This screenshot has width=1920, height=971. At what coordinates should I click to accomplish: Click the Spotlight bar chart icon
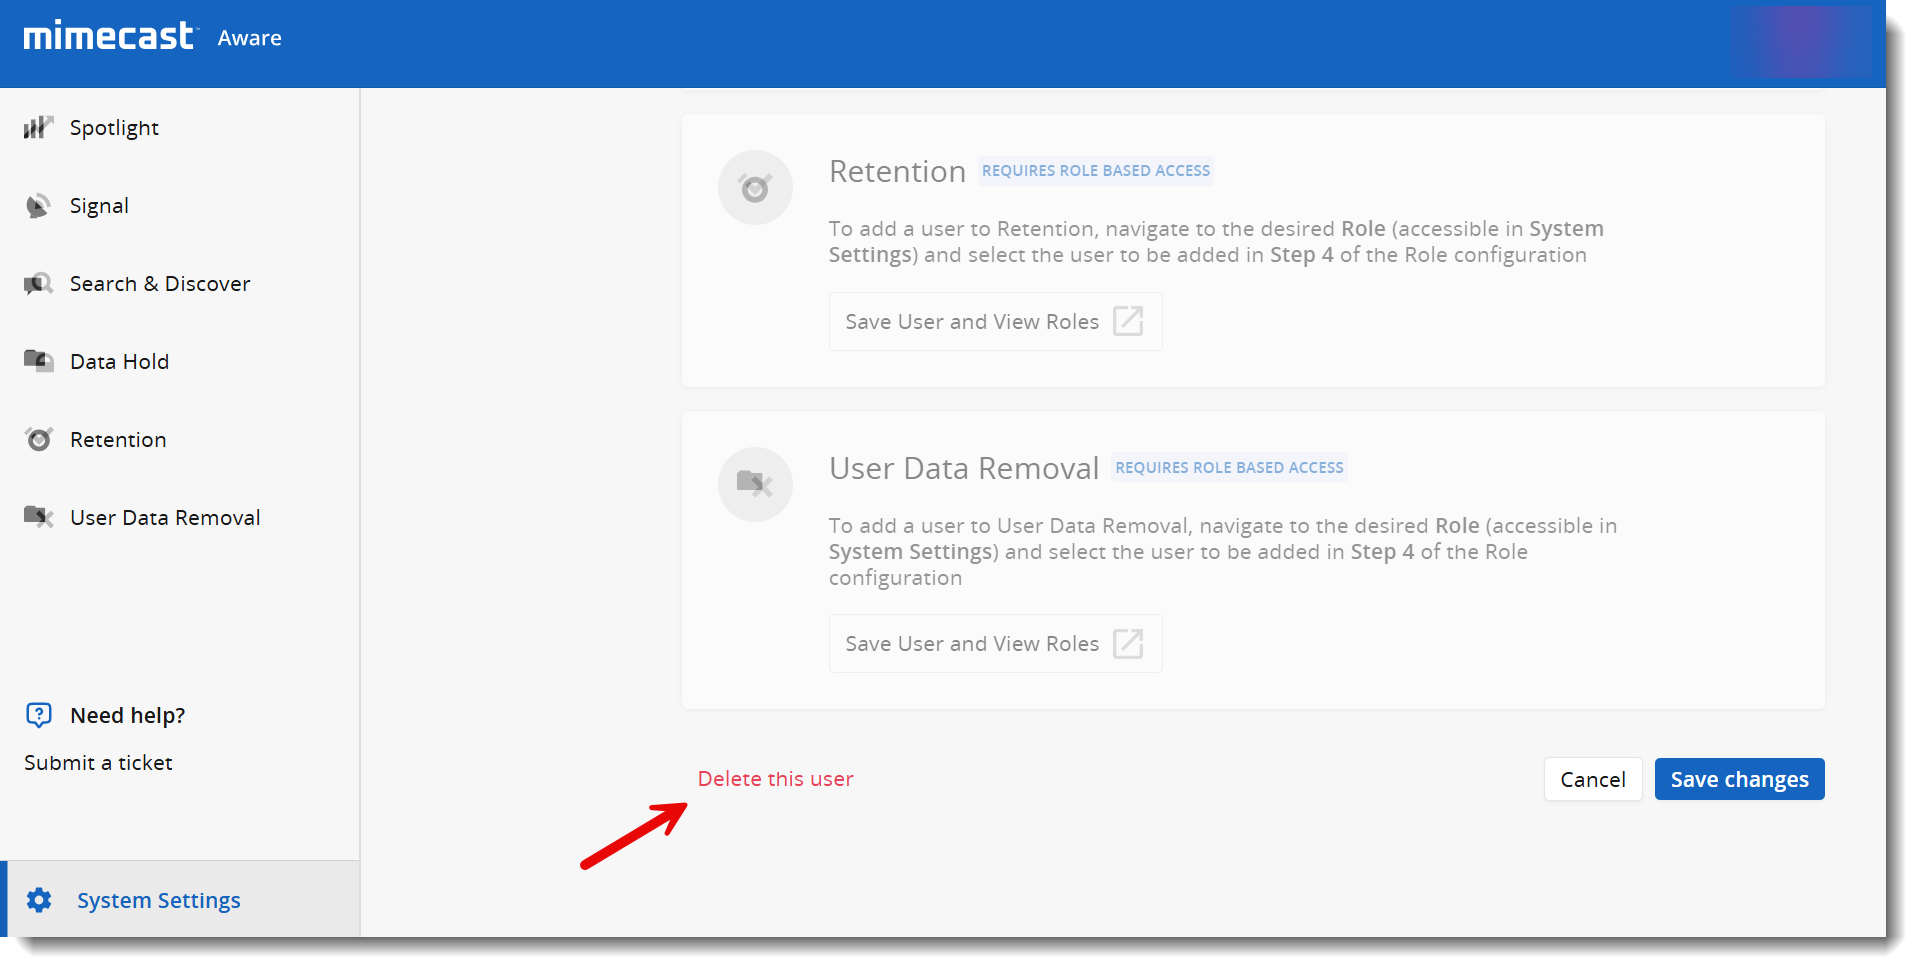[38, 127]
